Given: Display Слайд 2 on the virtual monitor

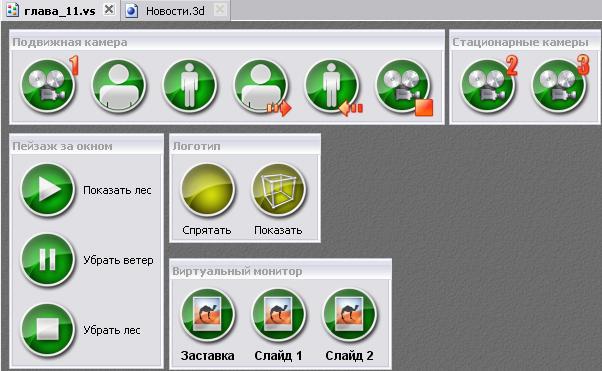Looking at the screenshot, I should 349,315.
